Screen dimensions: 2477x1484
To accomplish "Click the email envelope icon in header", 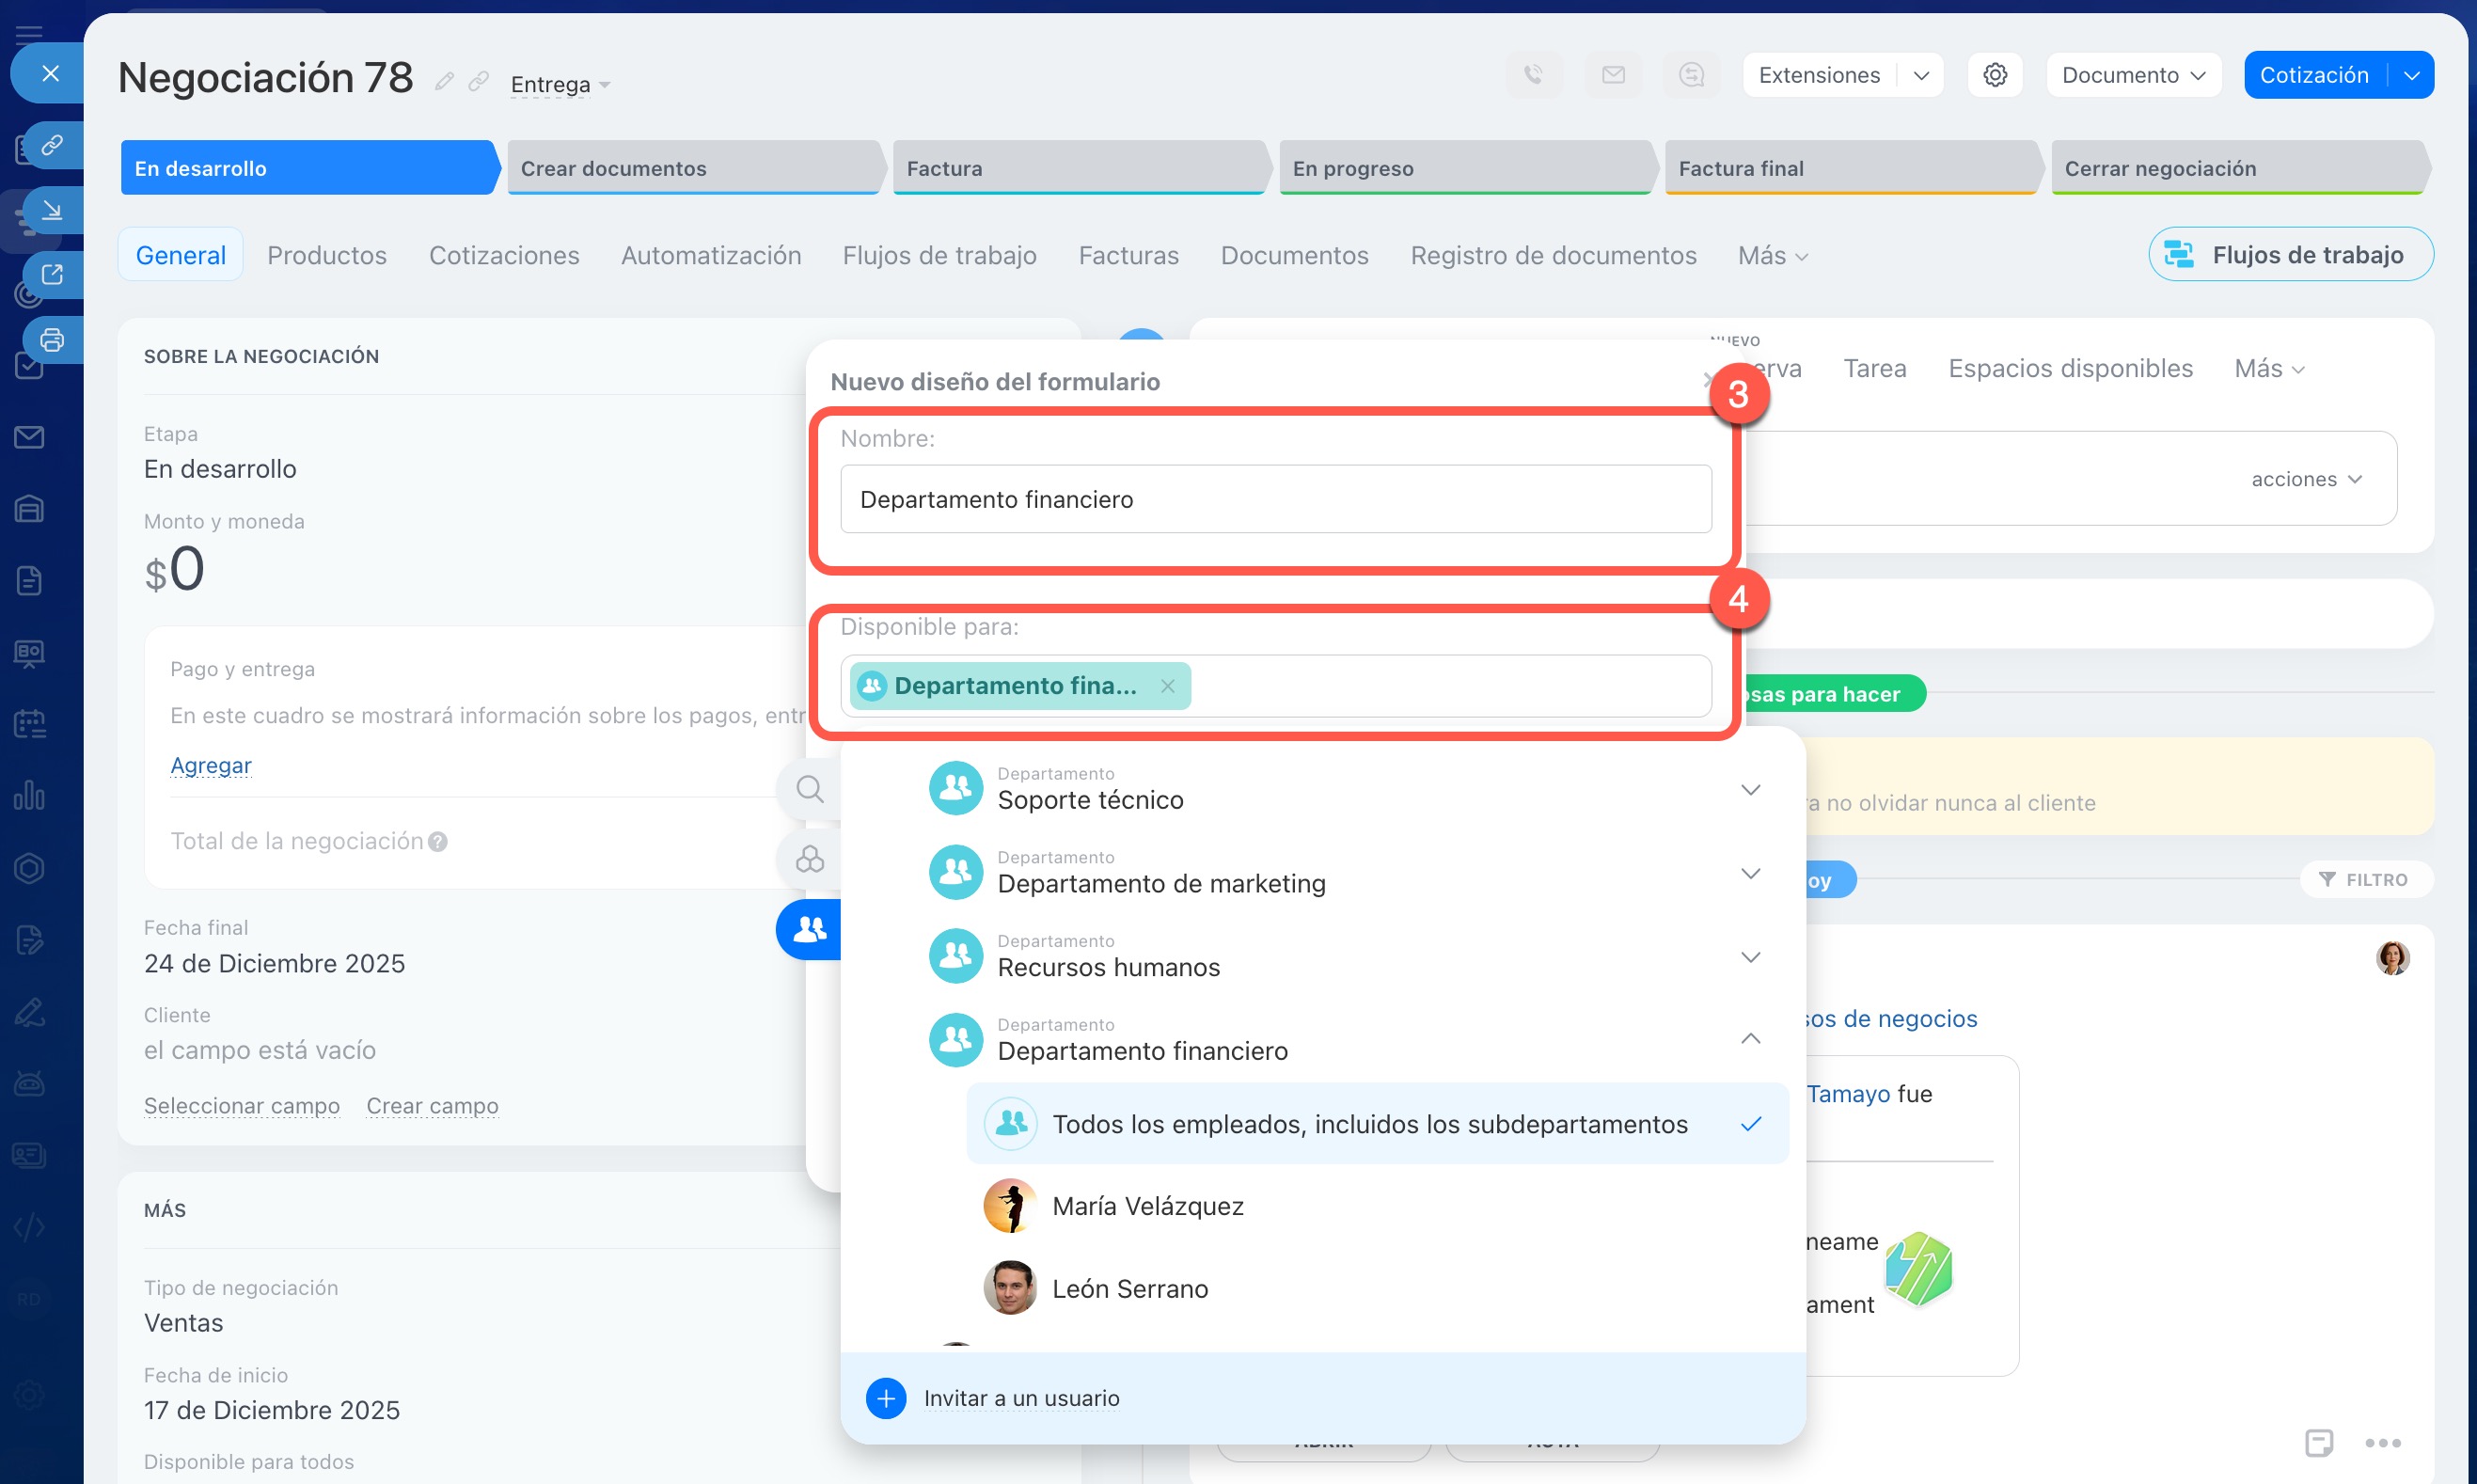I will (x=1612, y=75).
